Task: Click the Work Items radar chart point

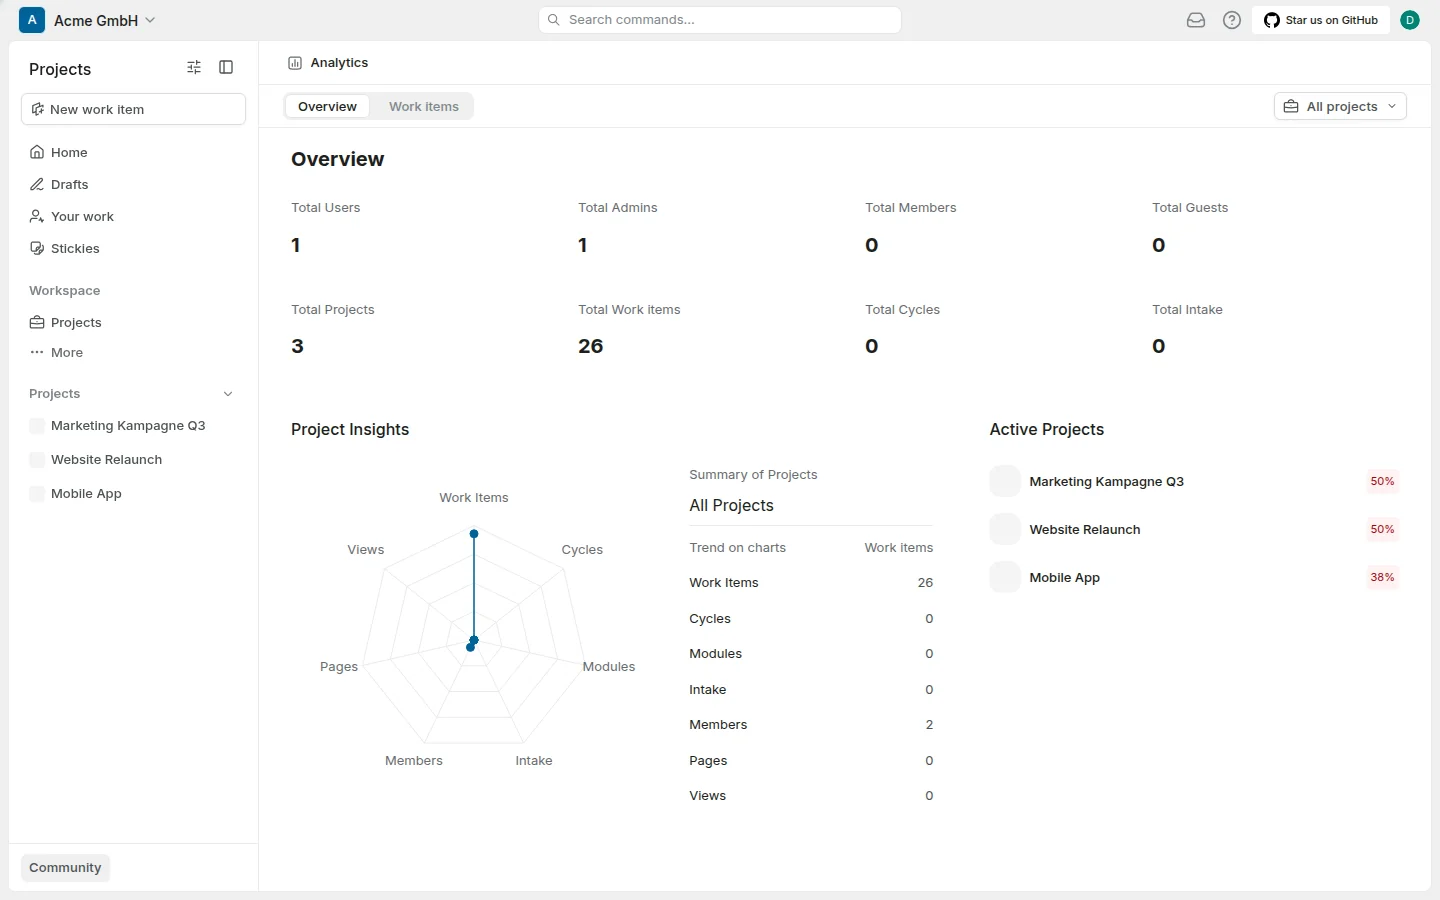Action: coord(474,533)
